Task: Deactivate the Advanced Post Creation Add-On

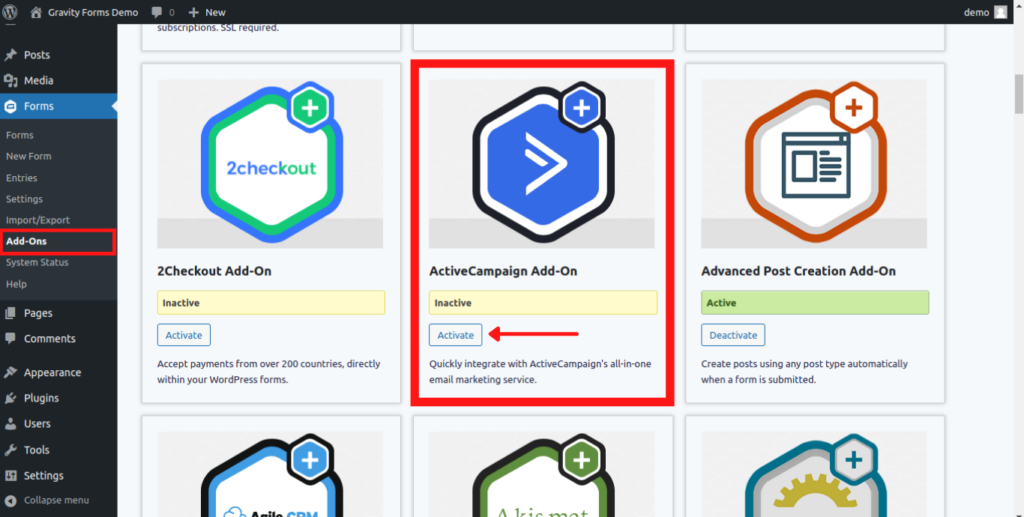Action: coord(733,335)
